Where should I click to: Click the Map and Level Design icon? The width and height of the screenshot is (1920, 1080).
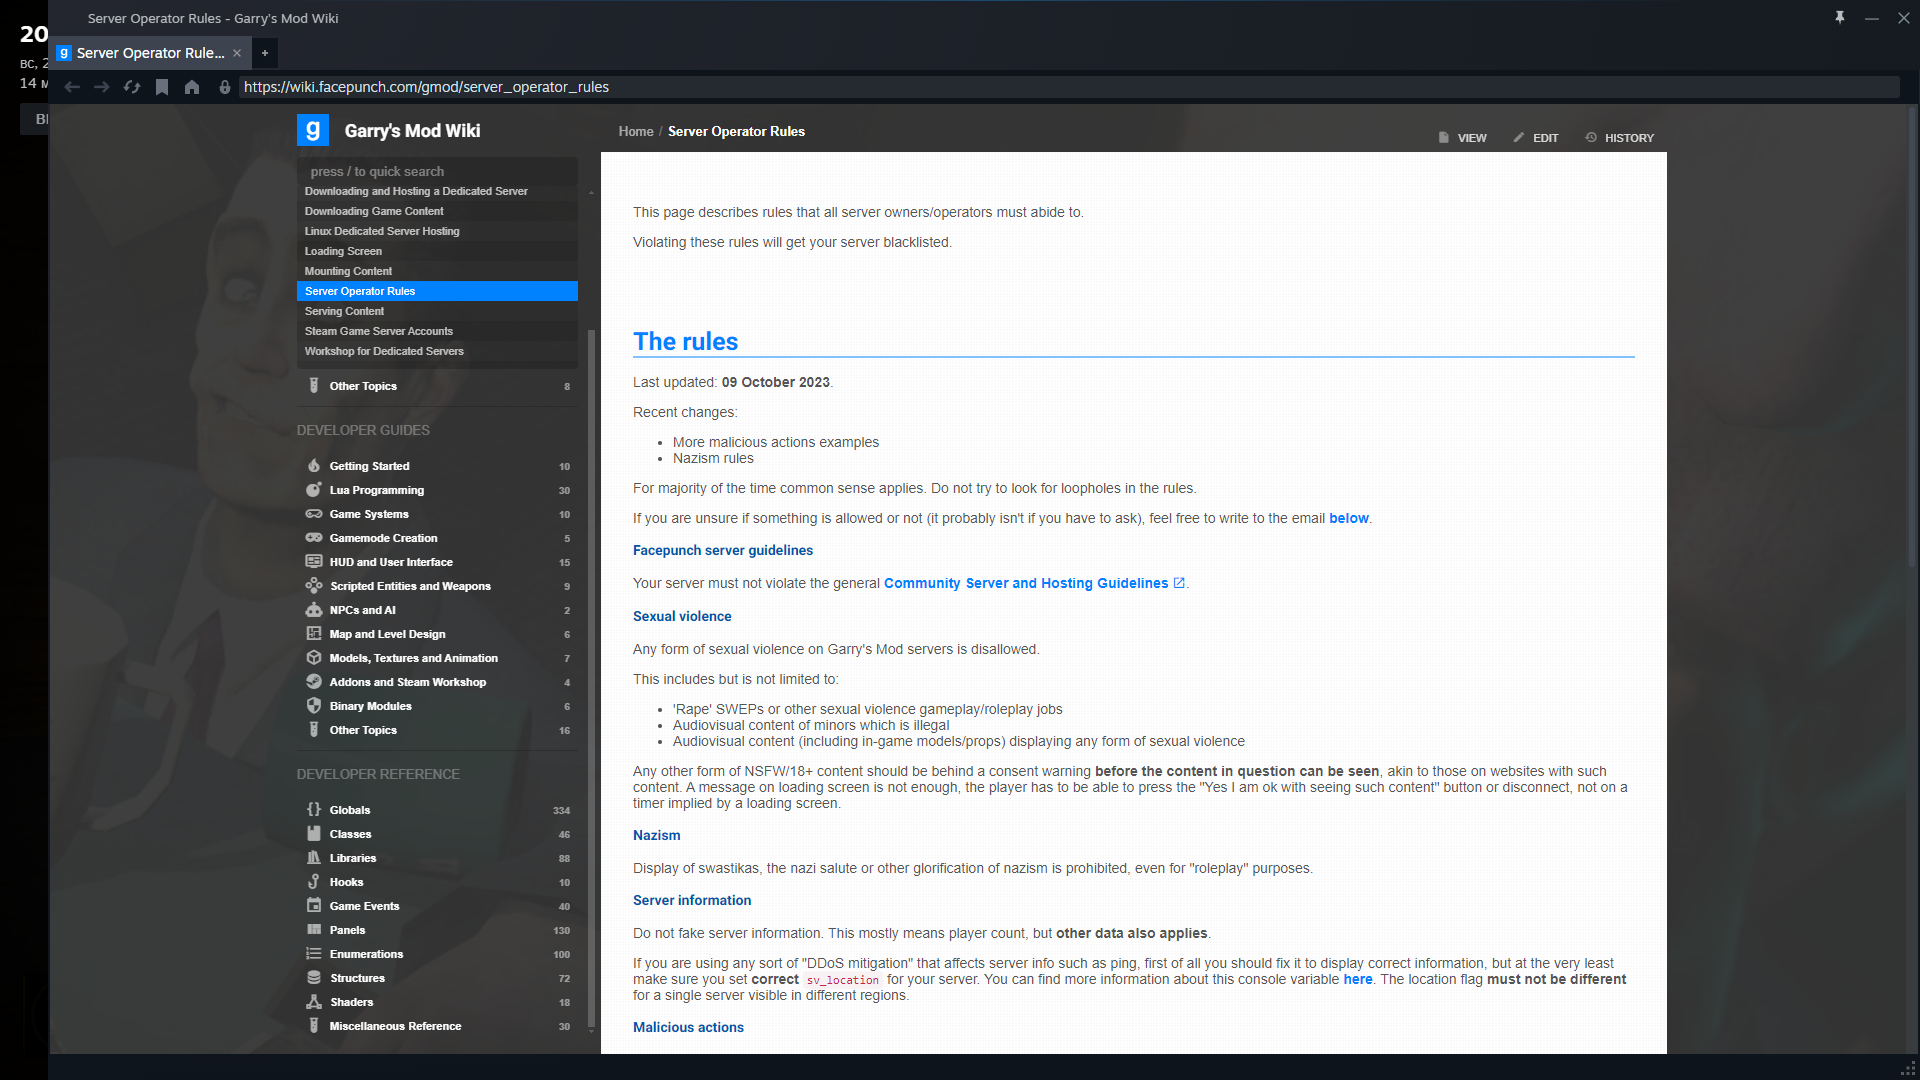[x=314, y=634]
